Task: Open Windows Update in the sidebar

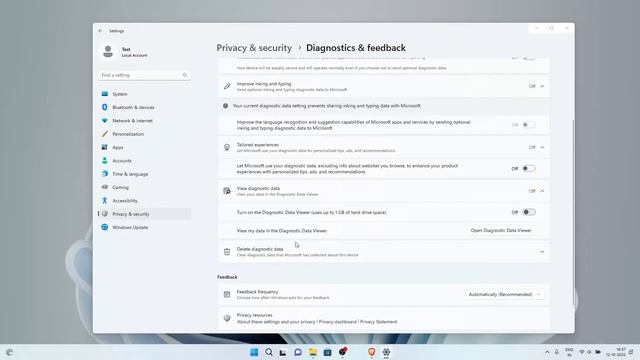Action: (x=144, y=227)
